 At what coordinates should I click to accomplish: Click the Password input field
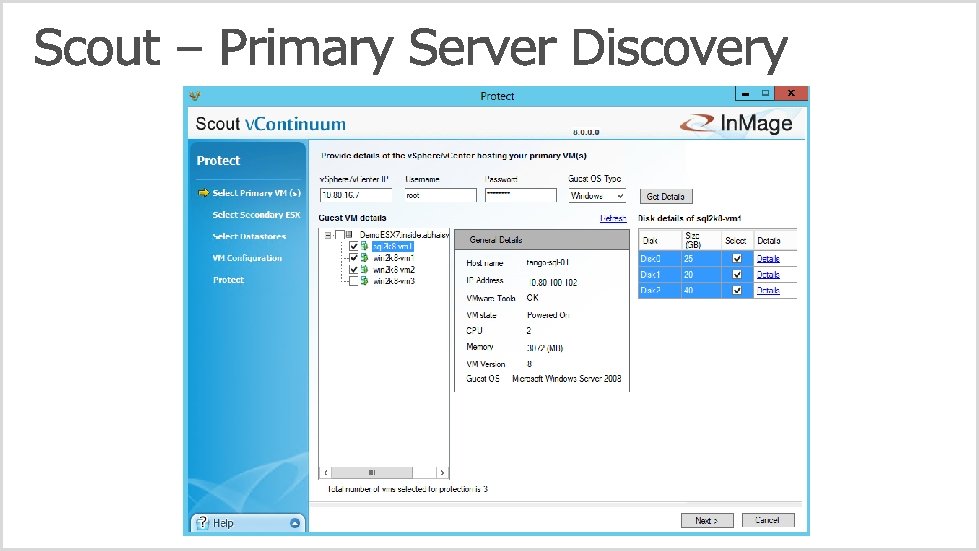coord(520,195)
